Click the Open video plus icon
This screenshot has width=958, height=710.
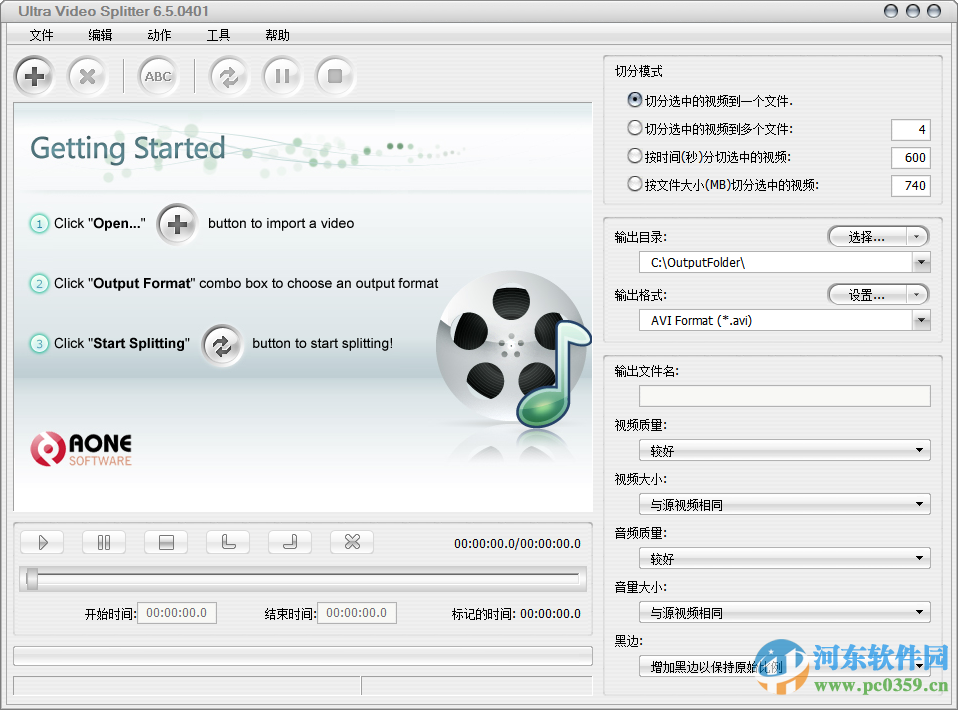(x=34, y=76)
